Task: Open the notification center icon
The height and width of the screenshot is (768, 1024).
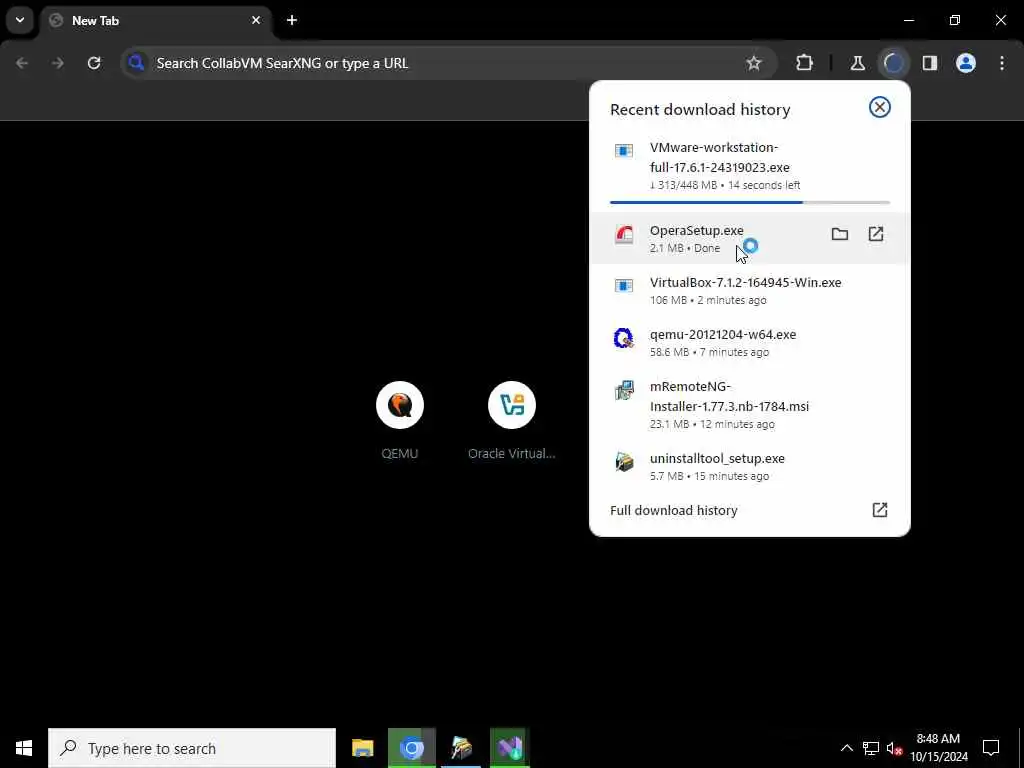Action: click(x=991, y=748)
